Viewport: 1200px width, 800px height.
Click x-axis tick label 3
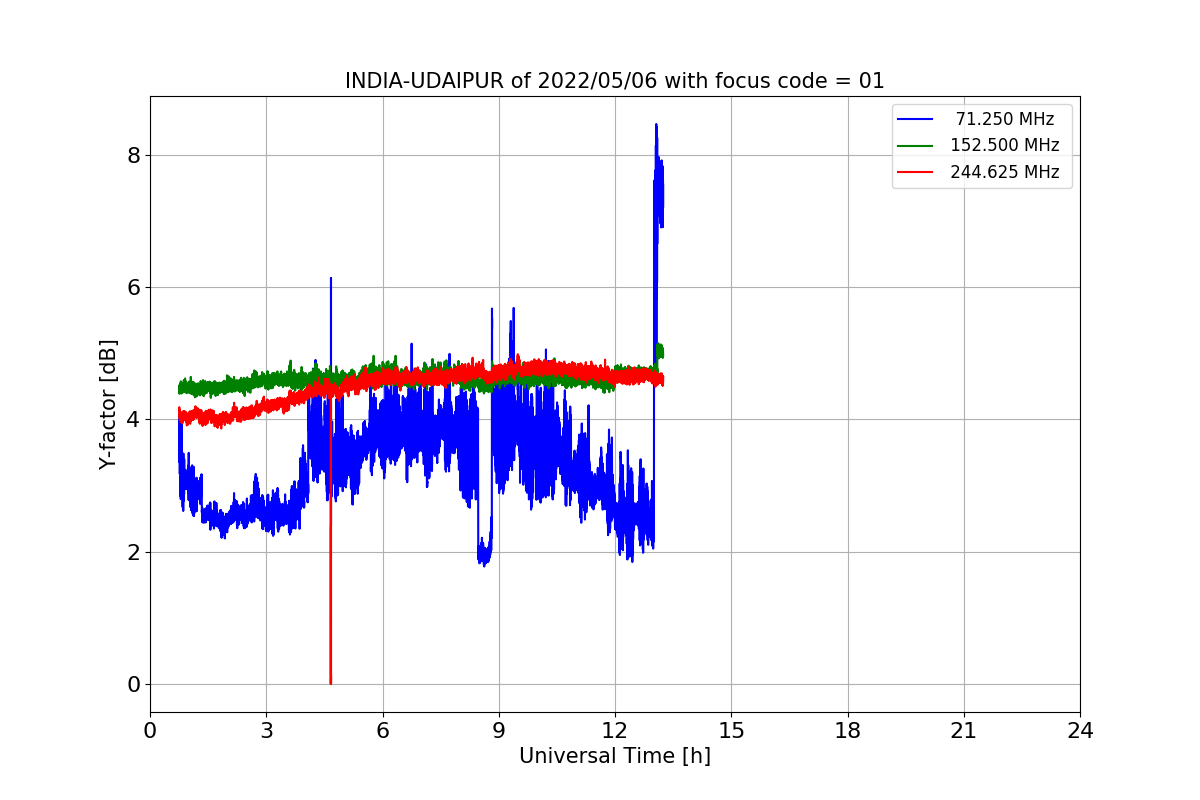pyautogui.click(x=266, y=731)
